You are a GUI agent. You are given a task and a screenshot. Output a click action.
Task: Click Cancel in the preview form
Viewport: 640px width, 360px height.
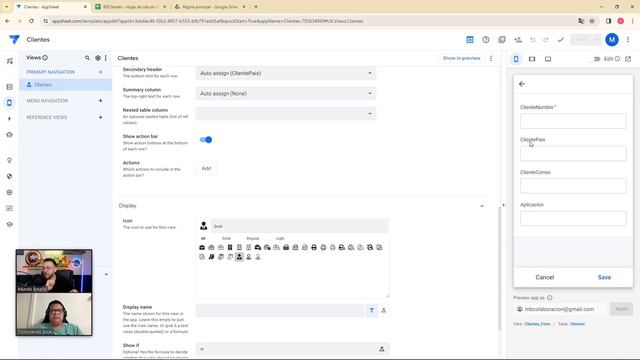(x=544, y=278)
